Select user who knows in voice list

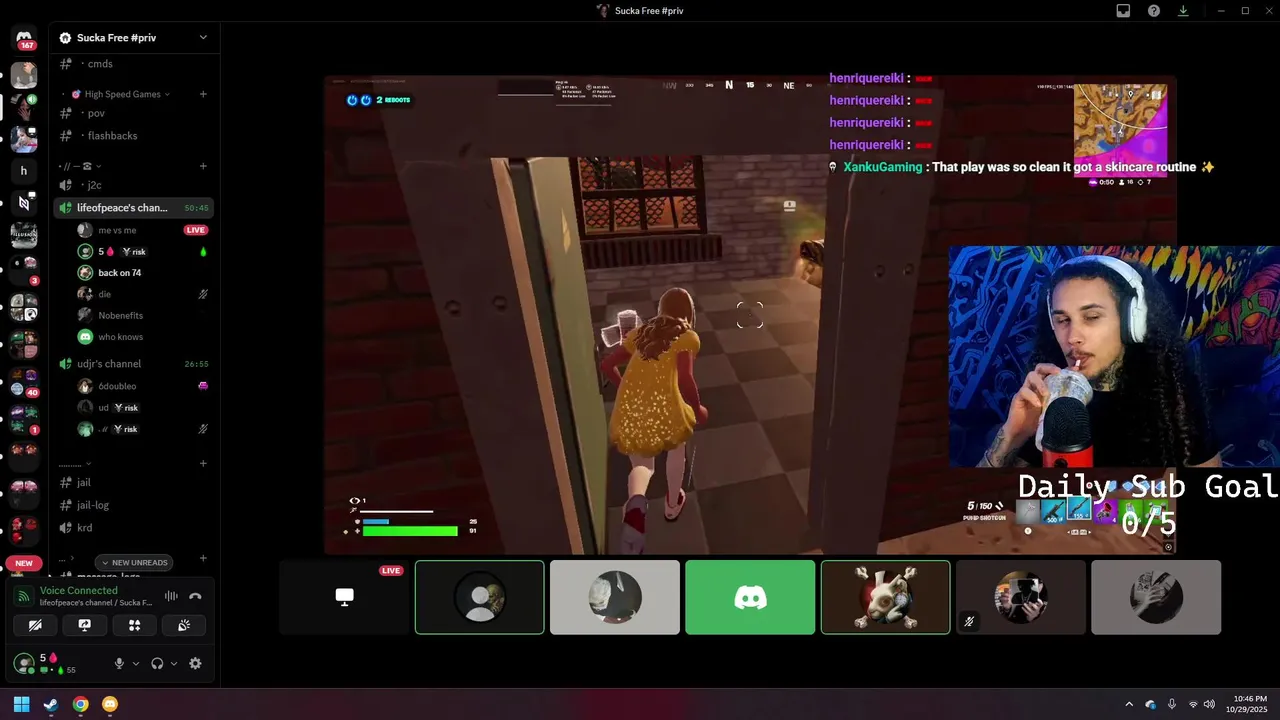tap(120, 337)
